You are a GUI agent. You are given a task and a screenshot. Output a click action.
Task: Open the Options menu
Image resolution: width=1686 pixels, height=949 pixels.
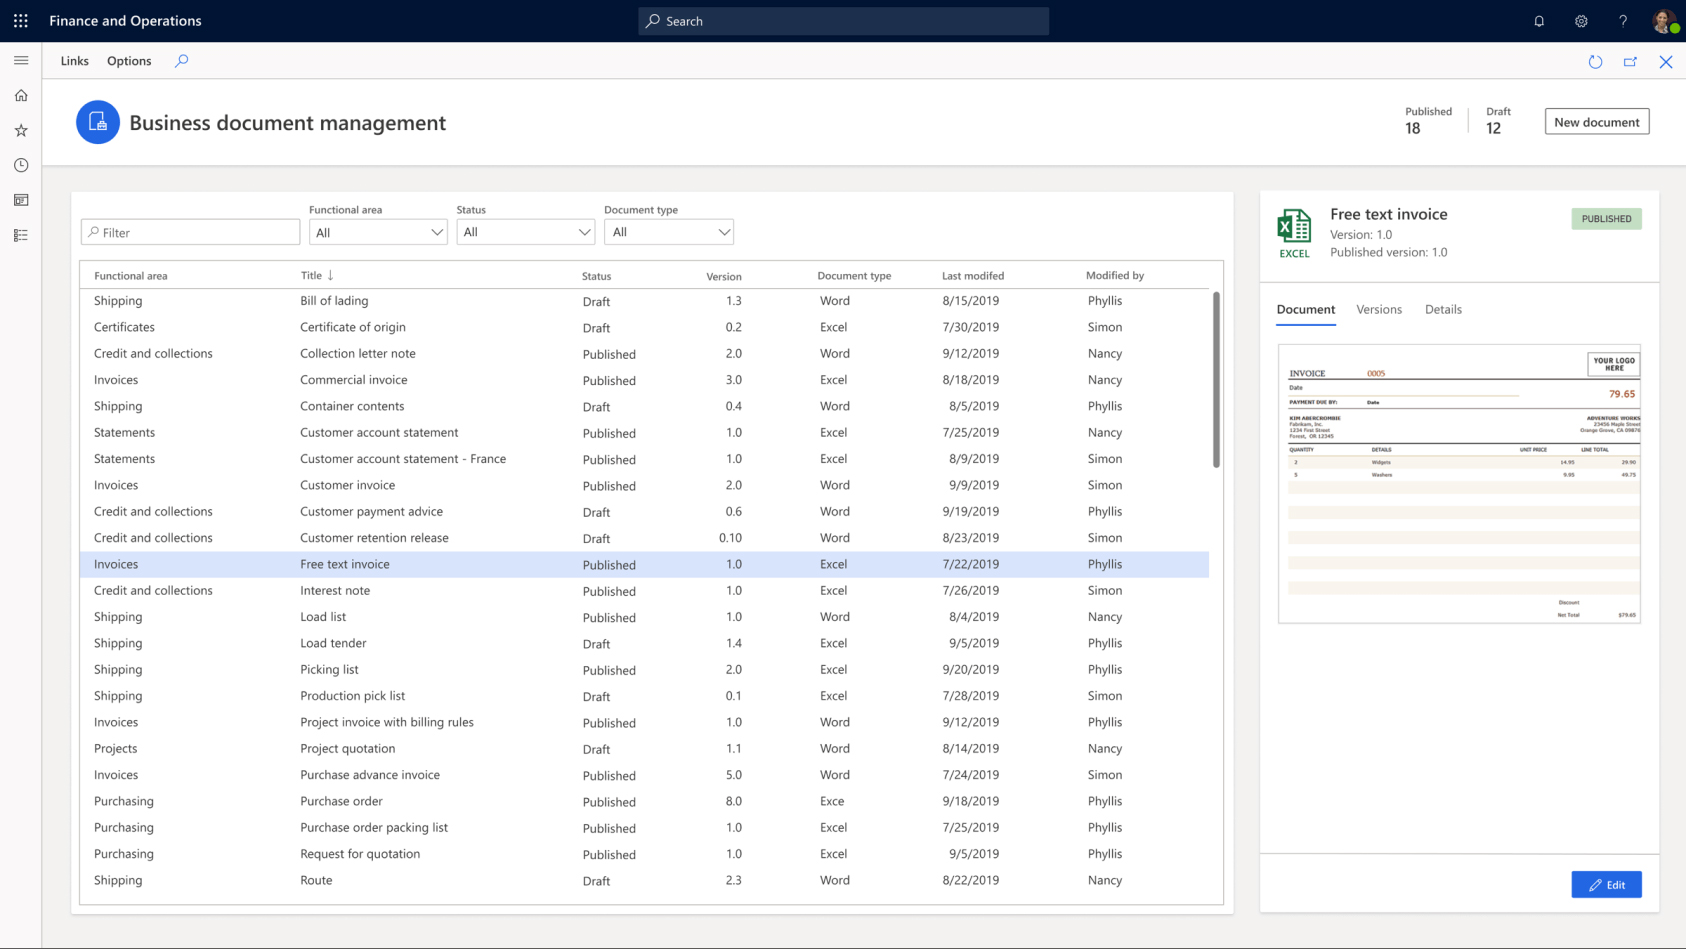129,61
